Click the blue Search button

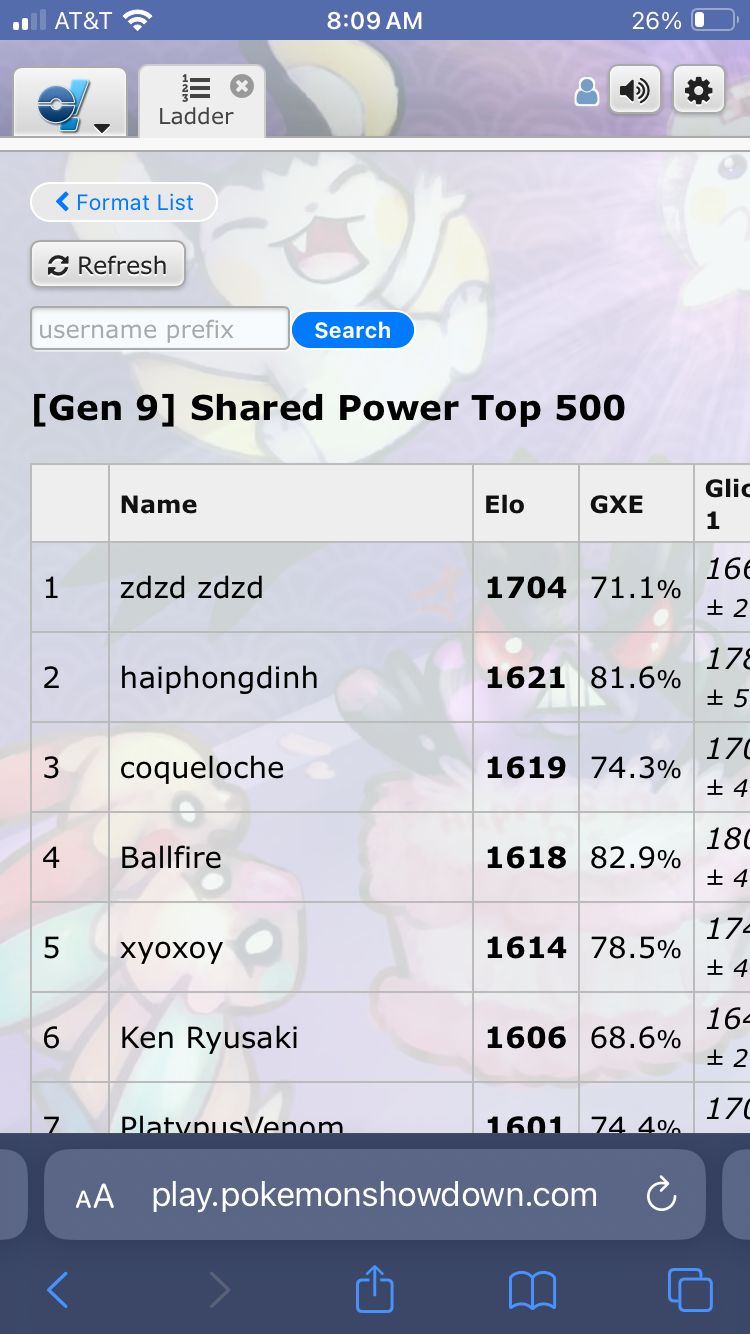coord(352,330)
